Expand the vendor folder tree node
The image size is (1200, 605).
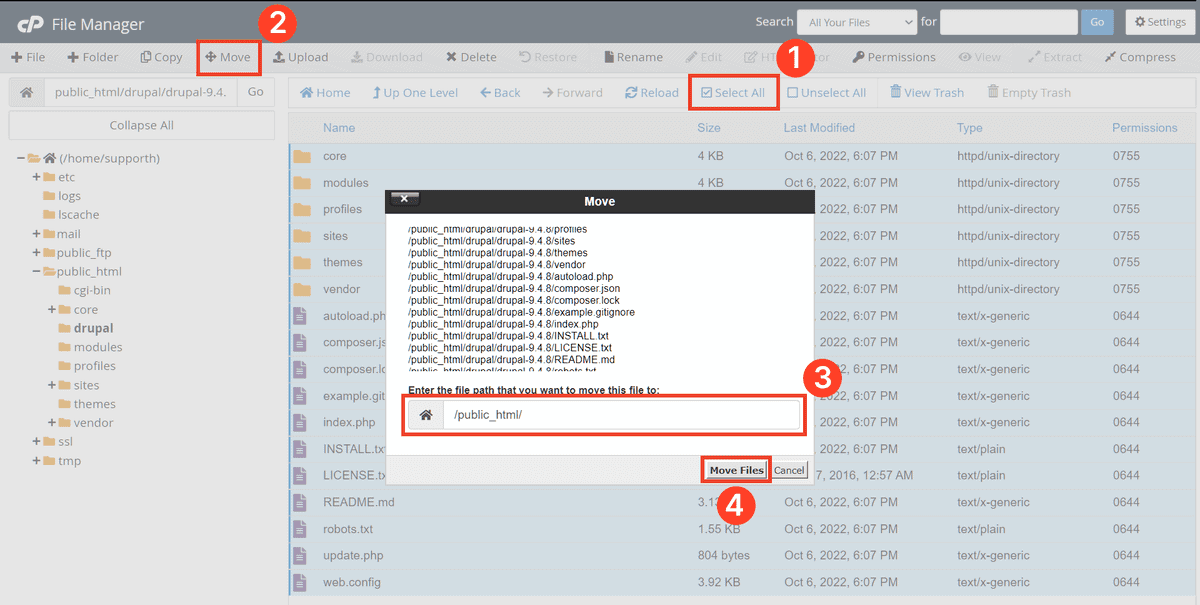[x=51, y=423]
